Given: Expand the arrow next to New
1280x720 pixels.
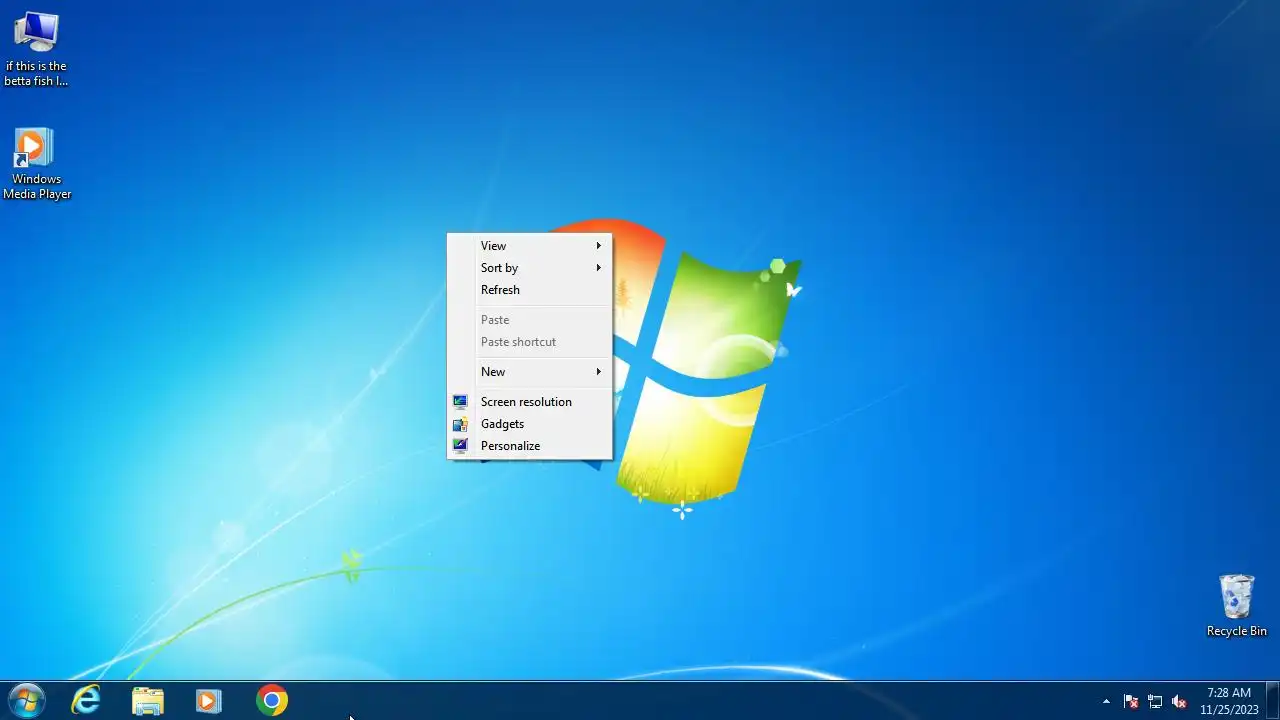Looking at the screenshot, I should pos(599,372).
